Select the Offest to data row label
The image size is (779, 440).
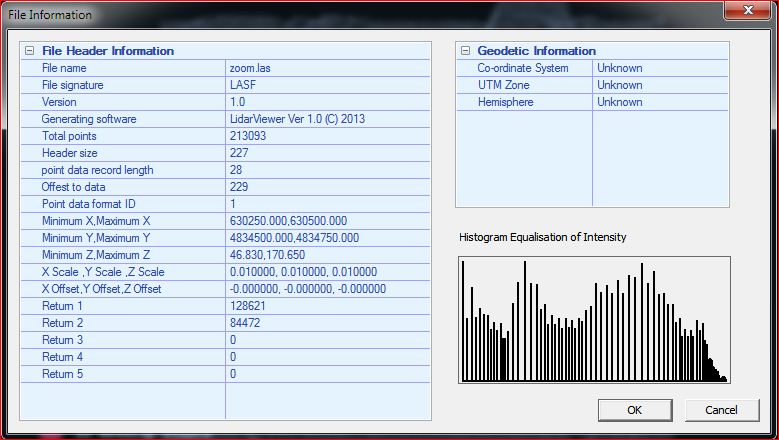[74, 187]
